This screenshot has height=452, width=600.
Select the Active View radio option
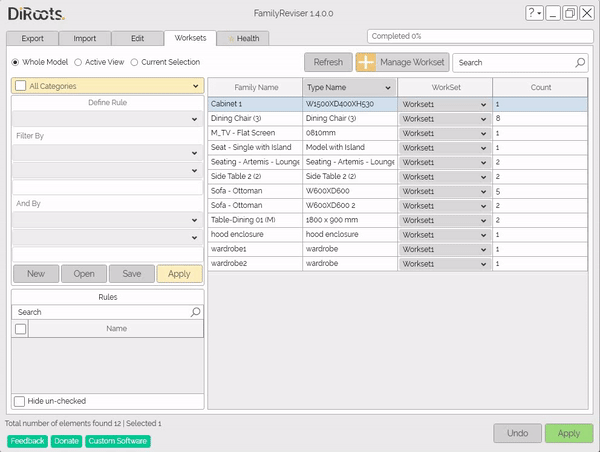click(79, 62)
